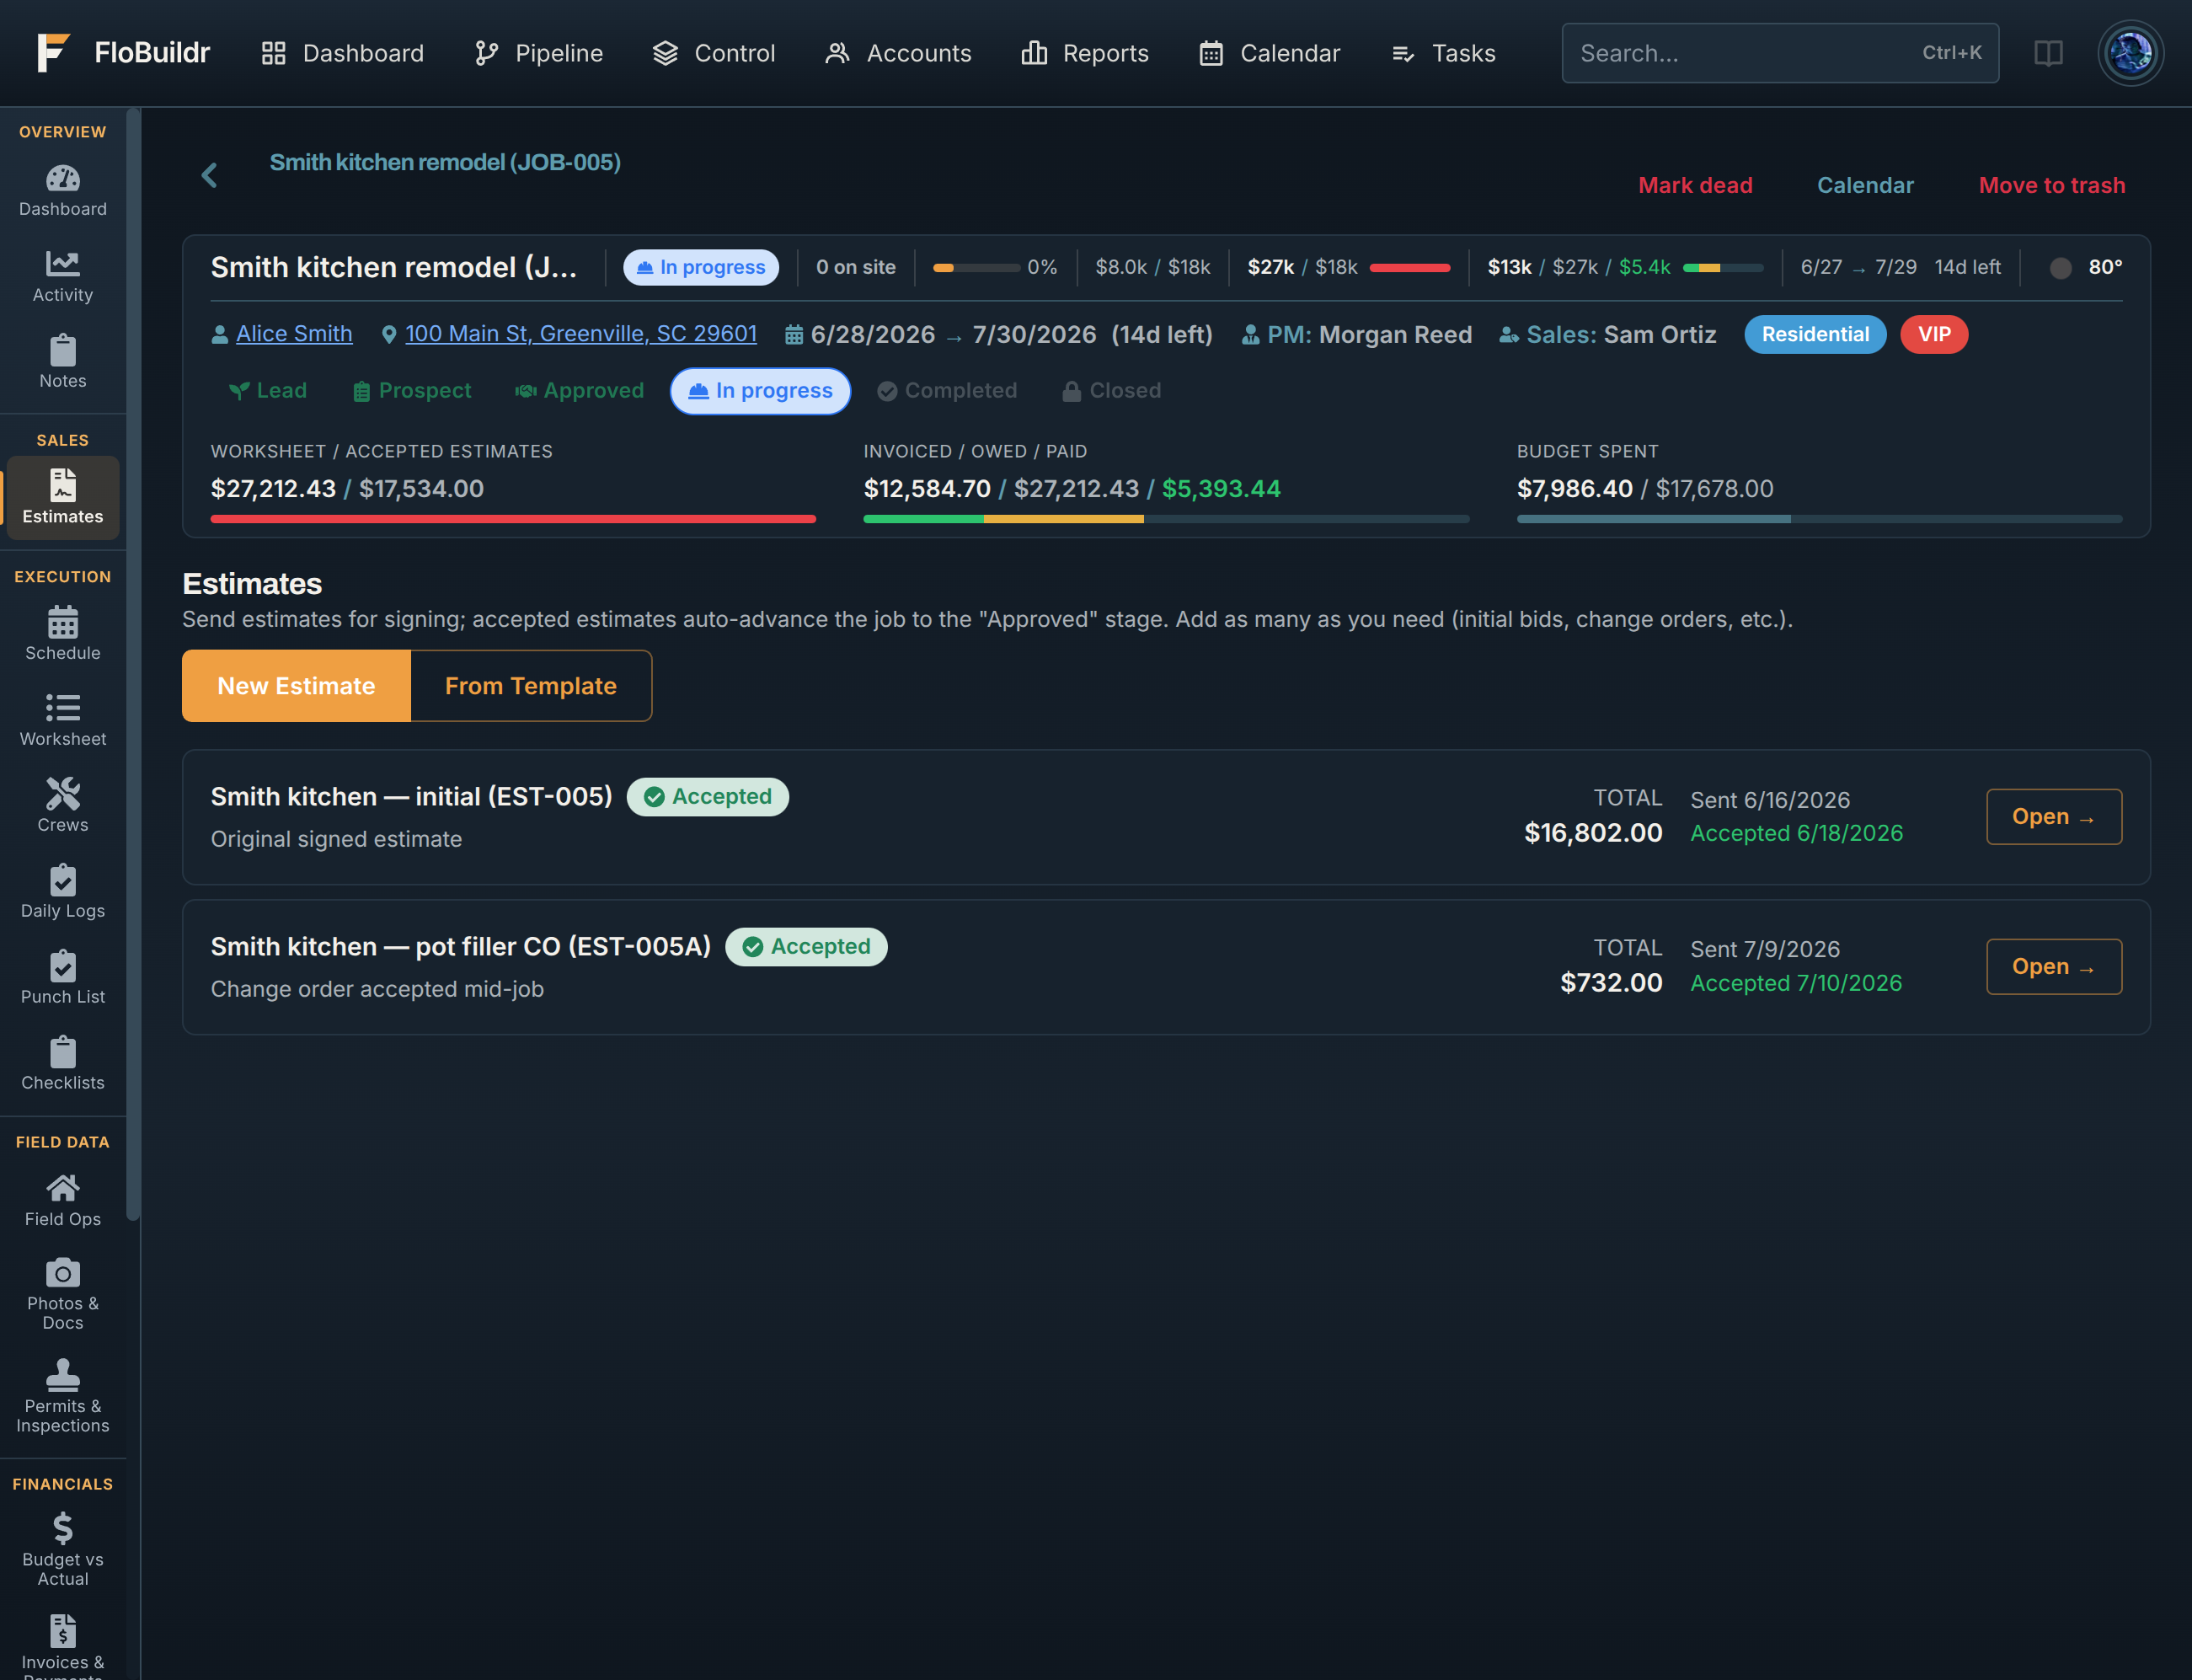
Task: Open Permits & Inspections in the sidebar
Action: point(62,1398)
